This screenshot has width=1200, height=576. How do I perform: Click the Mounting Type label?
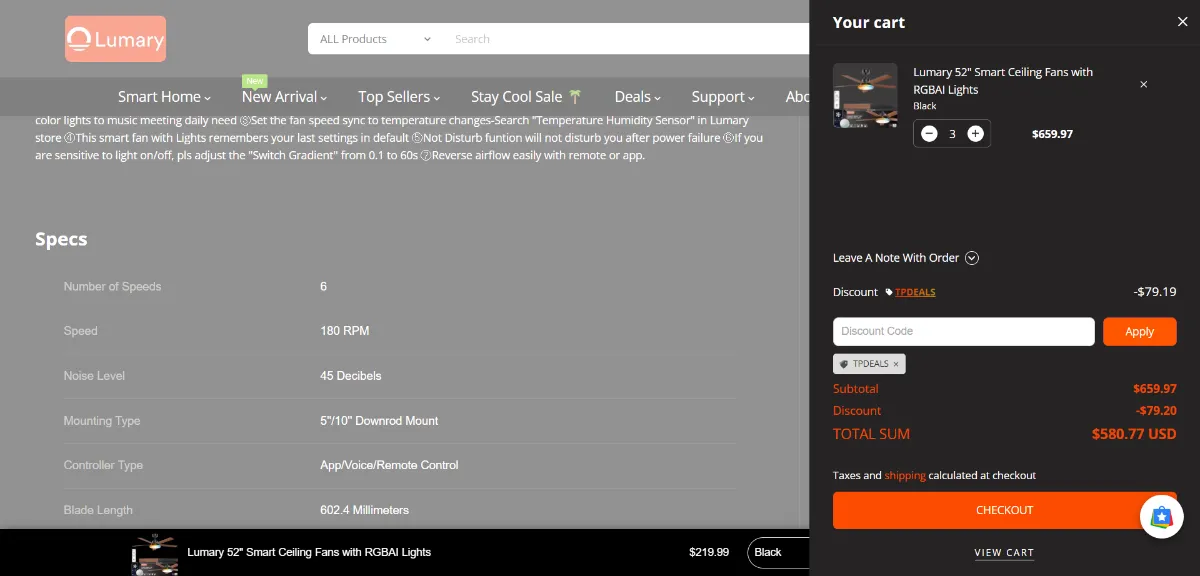pos(102,421)
